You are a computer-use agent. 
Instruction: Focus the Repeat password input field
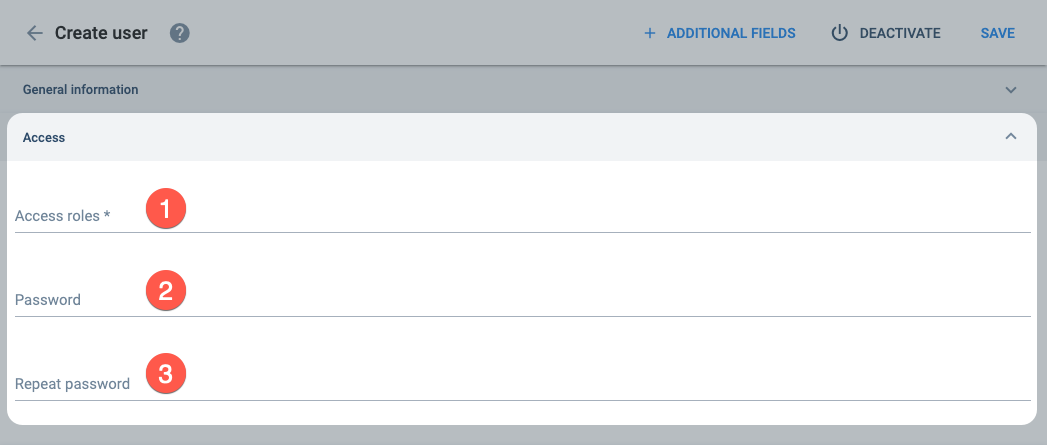[523, 382]
